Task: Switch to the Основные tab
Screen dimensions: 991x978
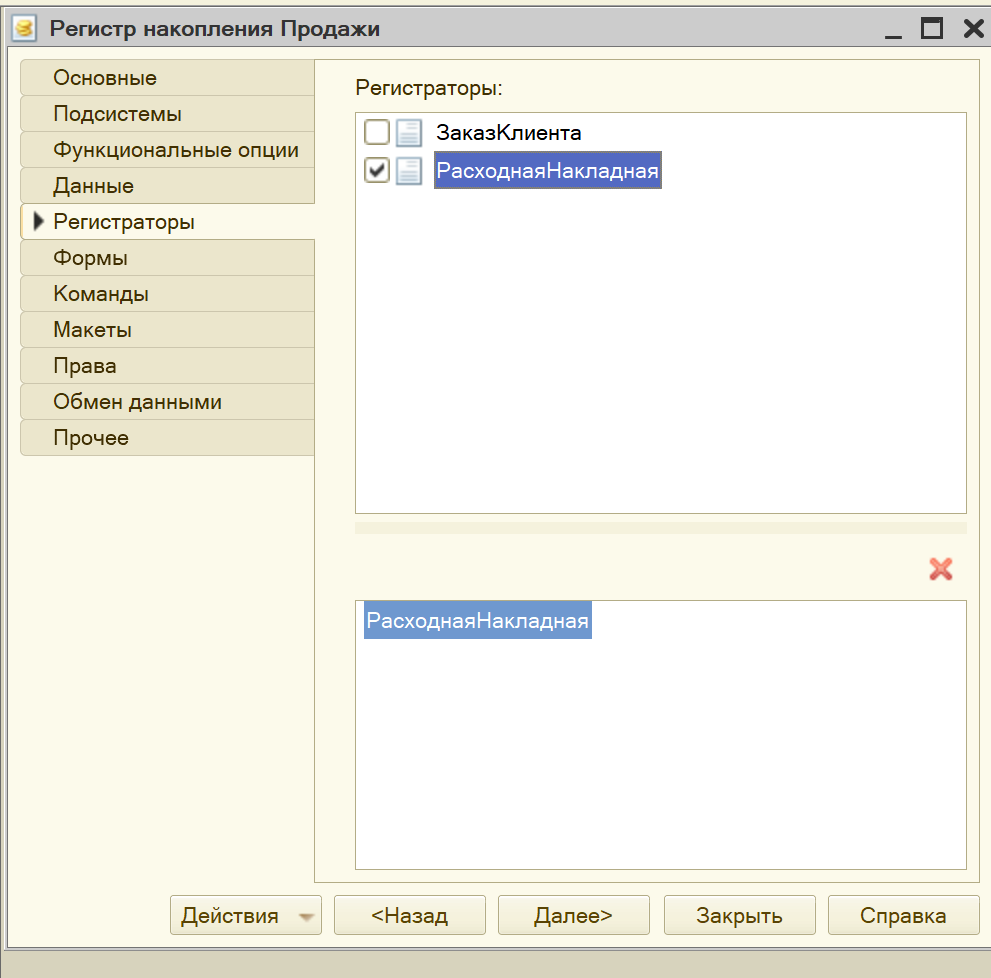Action: [167, 78]
